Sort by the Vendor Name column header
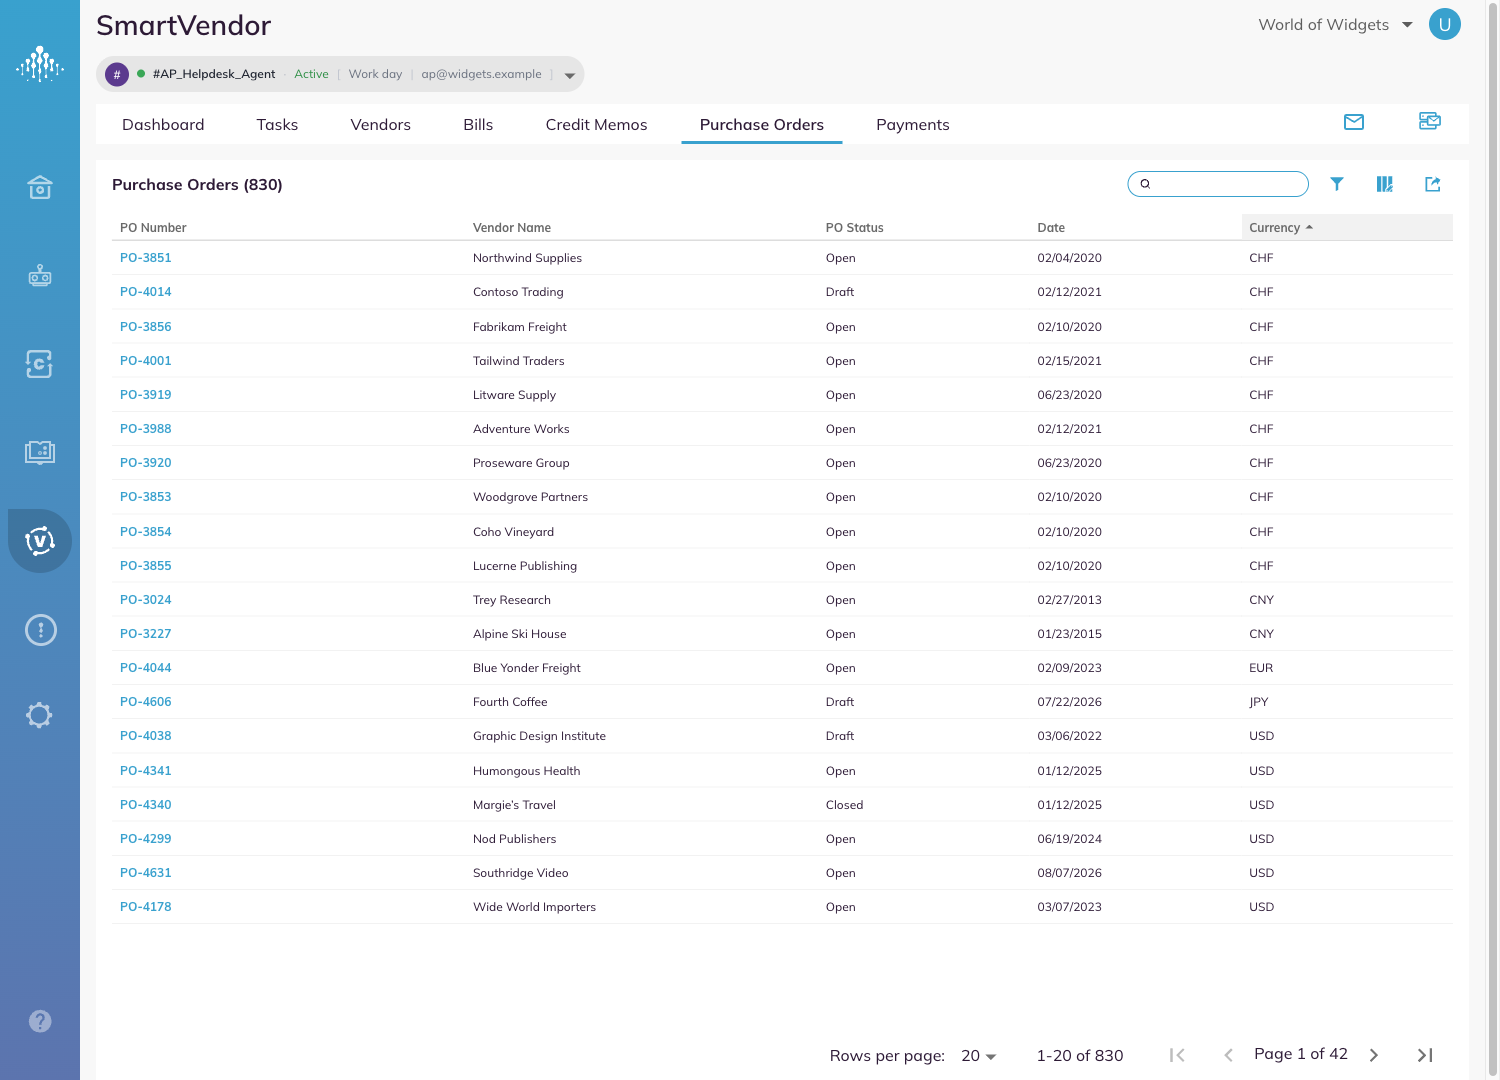The height and width of the screenshot is (1080, 1500). (x=512, y=228)
